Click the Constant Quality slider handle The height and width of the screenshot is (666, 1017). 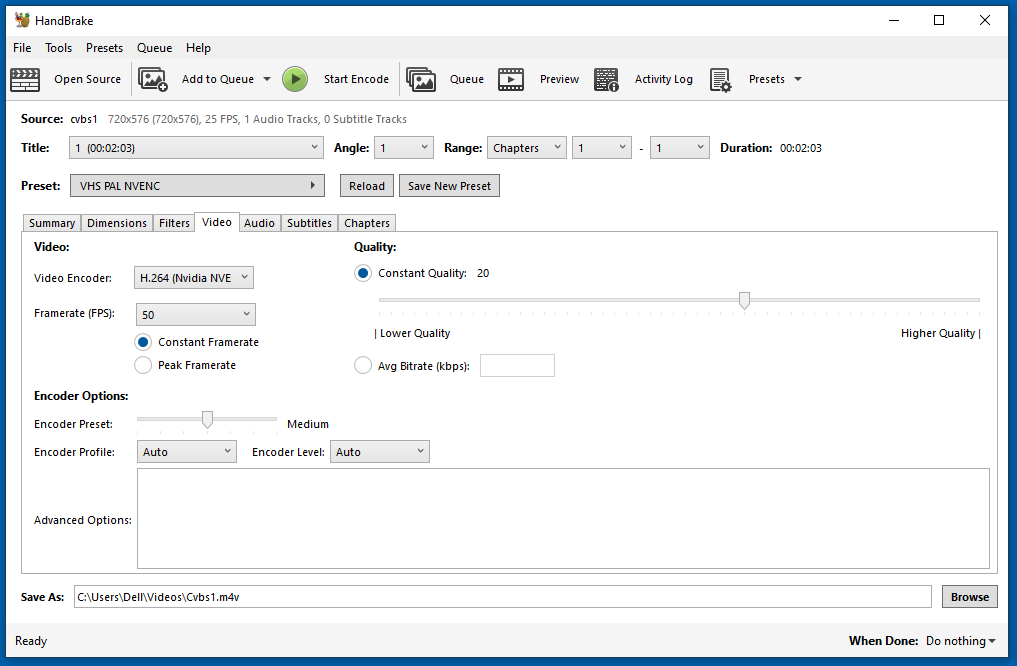point(744,300)
